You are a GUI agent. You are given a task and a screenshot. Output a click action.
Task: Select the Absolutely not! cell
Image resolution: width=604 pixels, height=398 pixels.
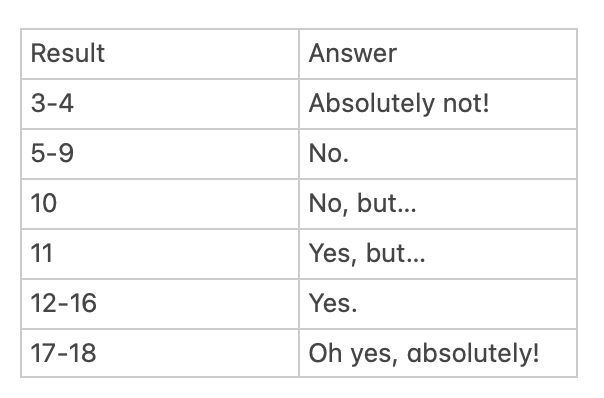(438, 104)
